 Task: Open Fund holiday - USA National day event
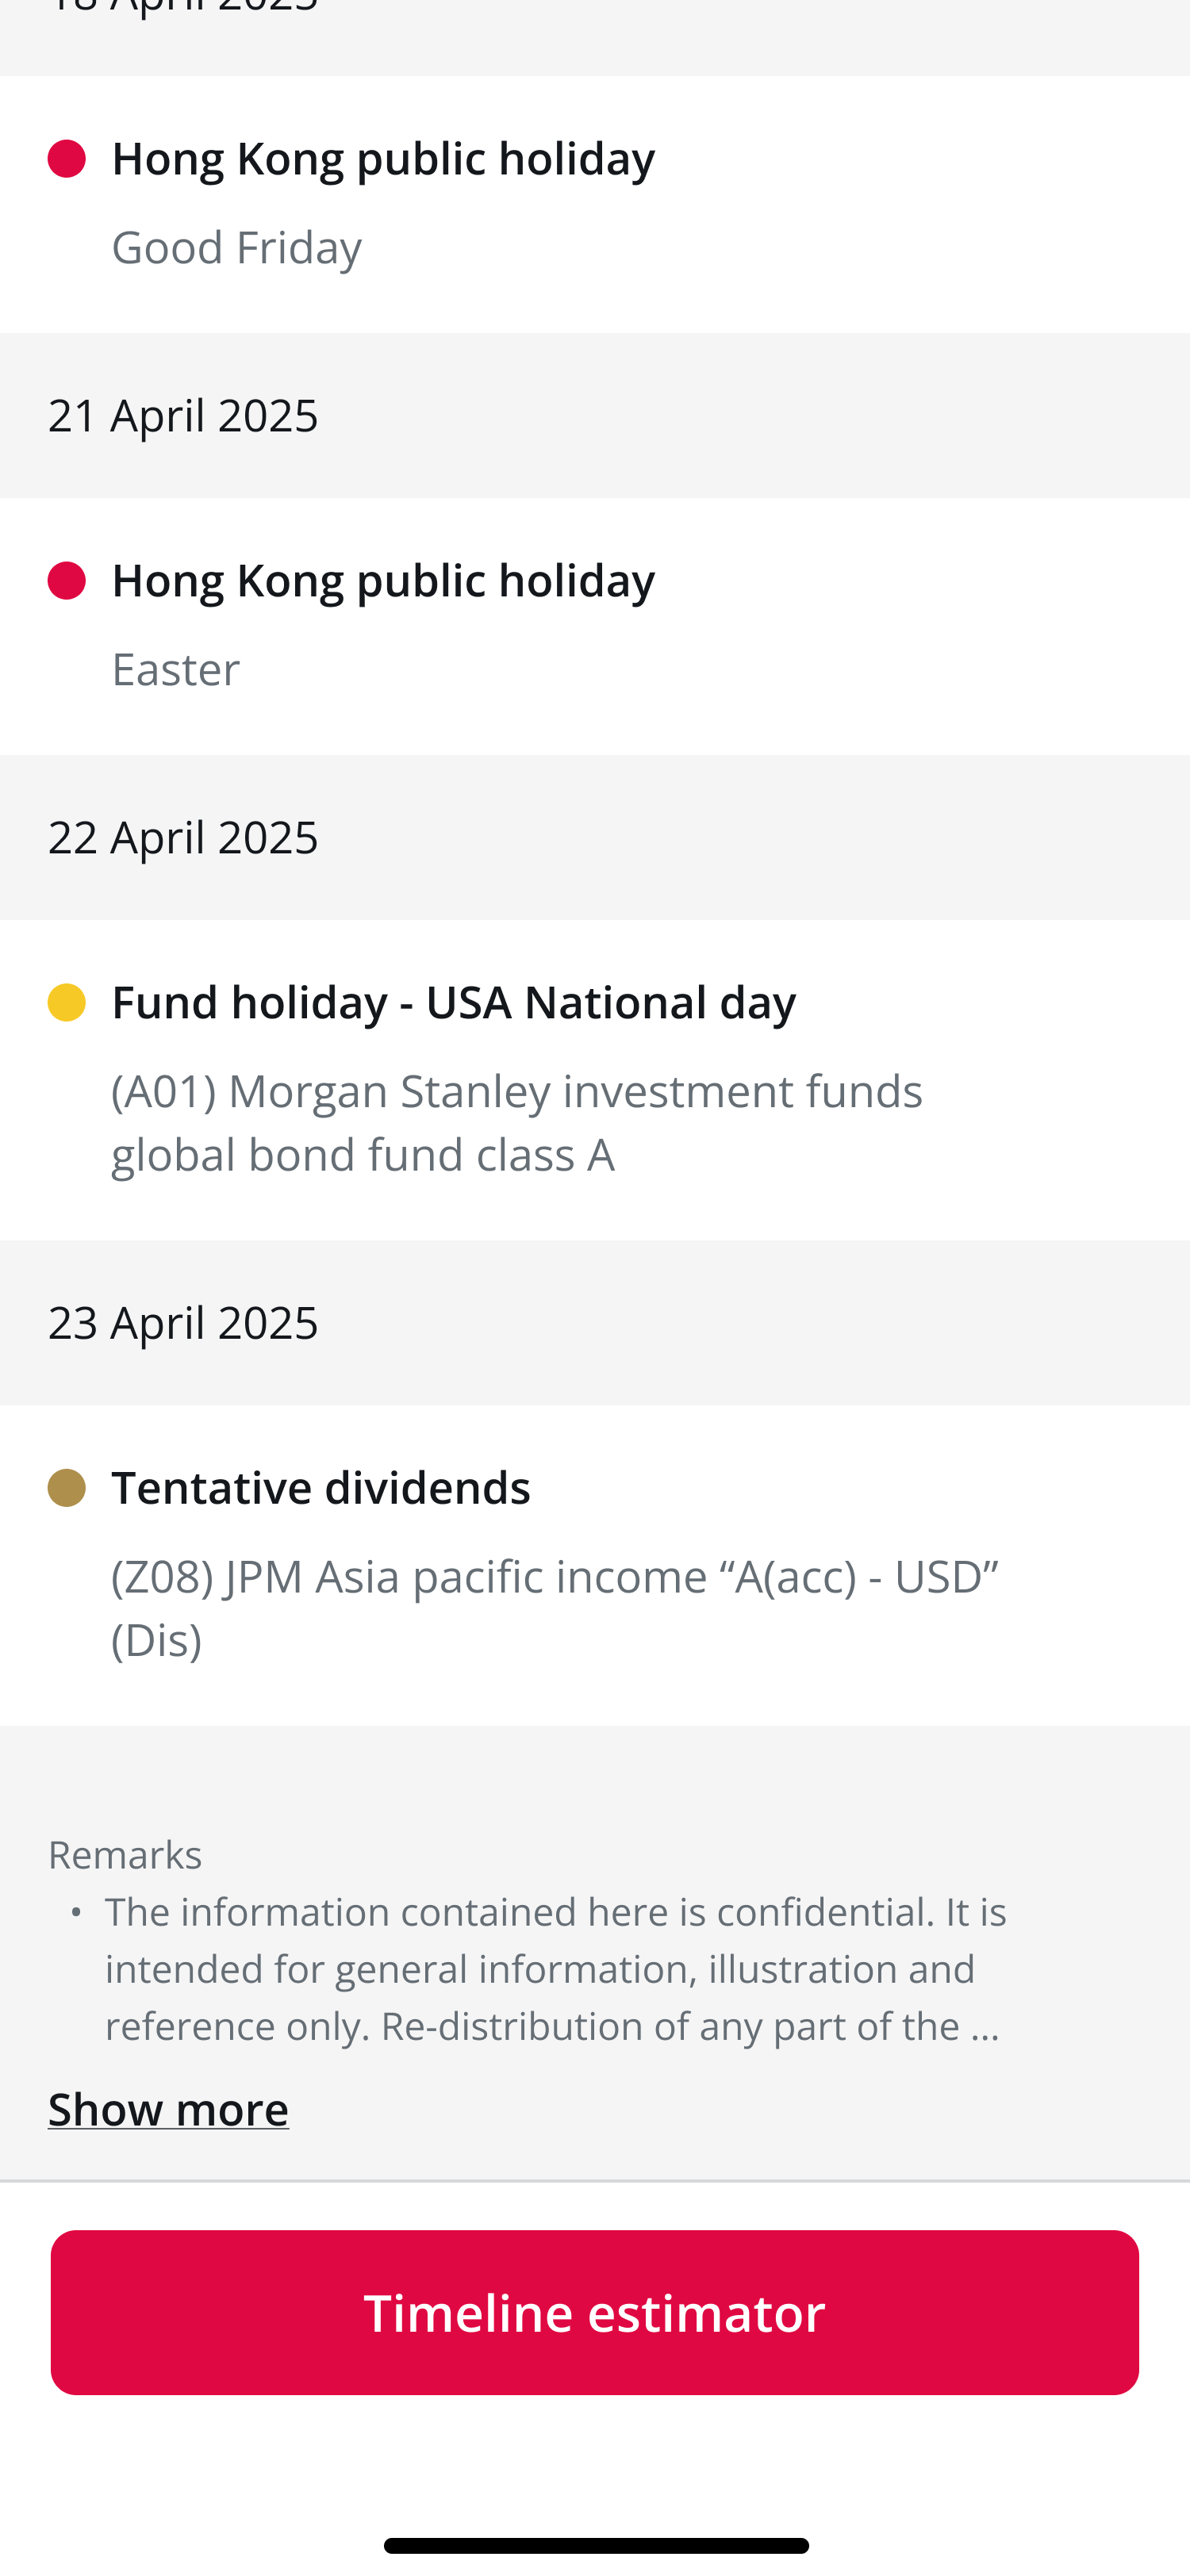point(454,1003)
